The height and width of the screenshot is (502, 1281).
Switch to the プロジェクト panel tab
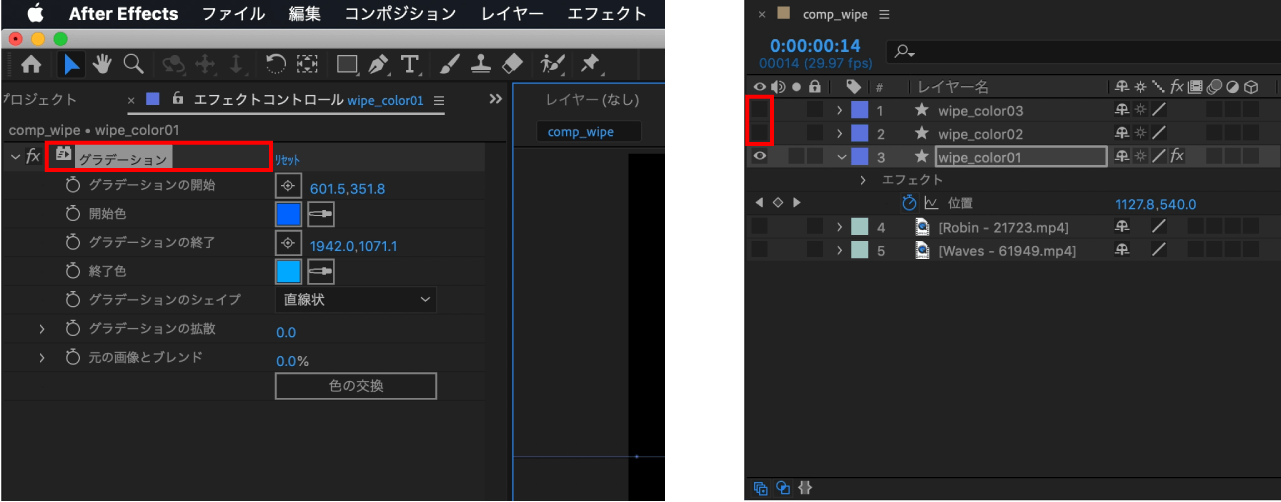38,100
